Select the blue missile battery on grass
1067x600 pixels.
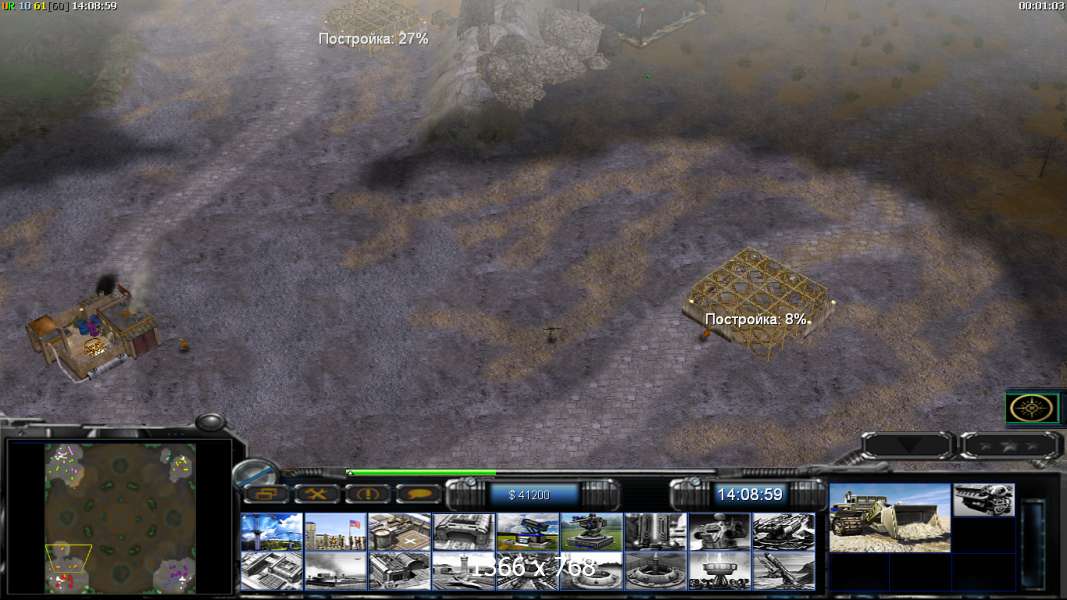(527, 532)
